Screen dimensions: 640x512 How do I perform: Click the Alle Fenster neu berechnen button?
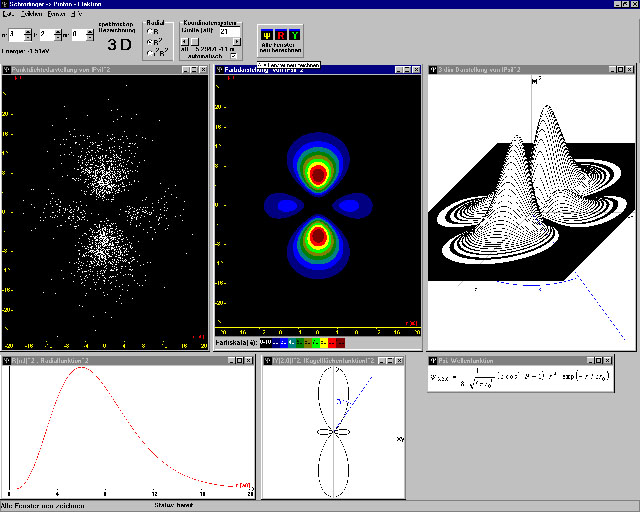point(280,42)
